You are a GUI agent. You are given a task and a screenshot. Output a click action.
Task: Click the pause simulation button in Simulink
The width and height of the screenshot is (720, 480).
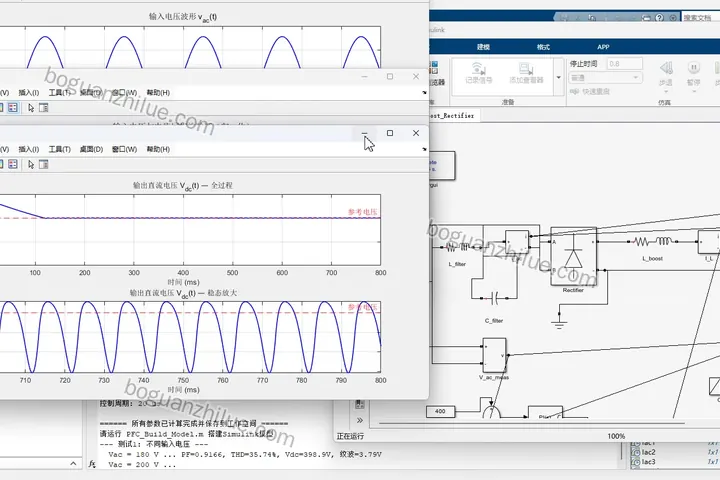(x=693, y=68)
